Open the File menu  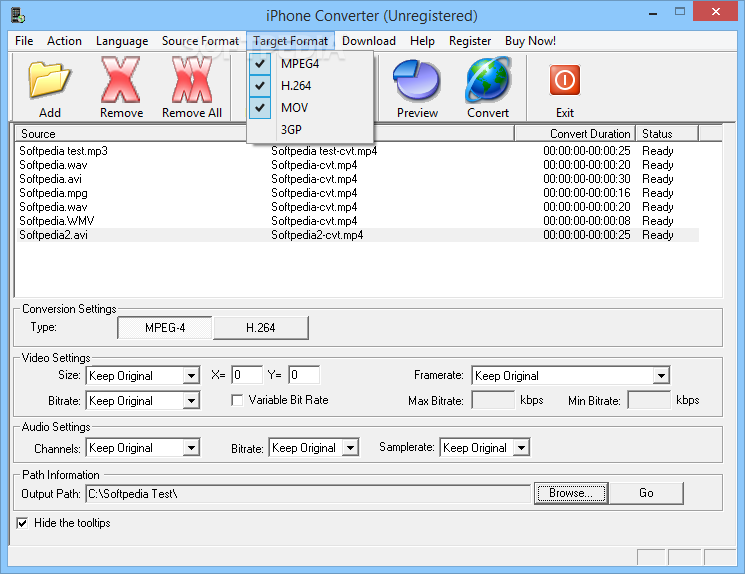(24, 41)
